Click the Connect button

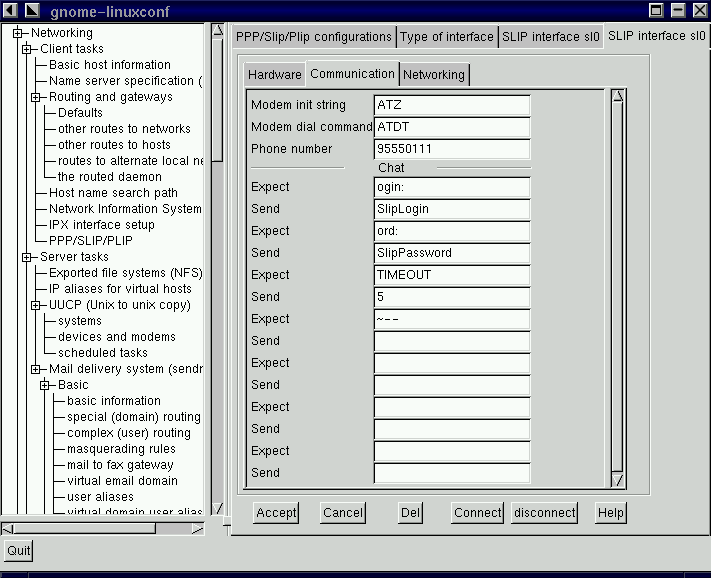477,513
